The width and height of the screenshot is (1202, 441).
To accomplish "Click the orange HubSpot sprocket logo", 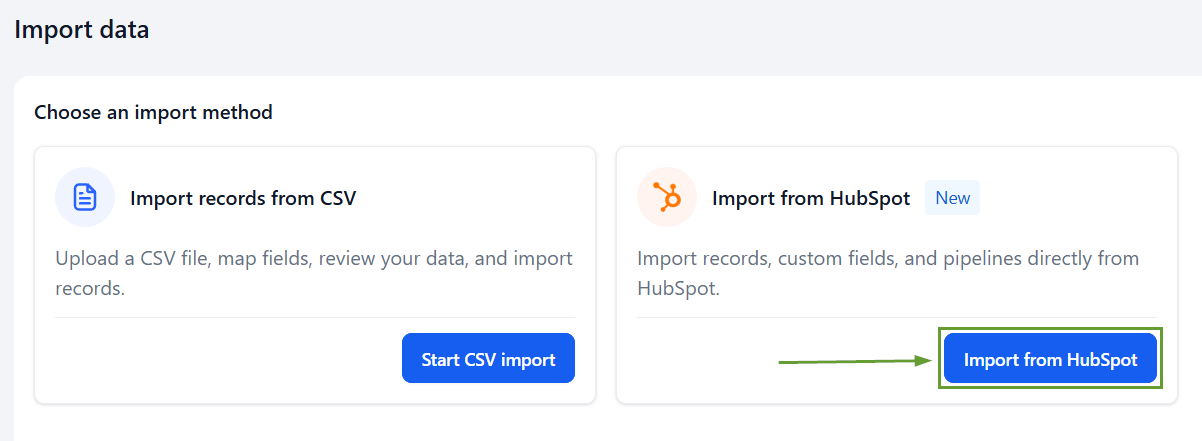I will 667,197.
